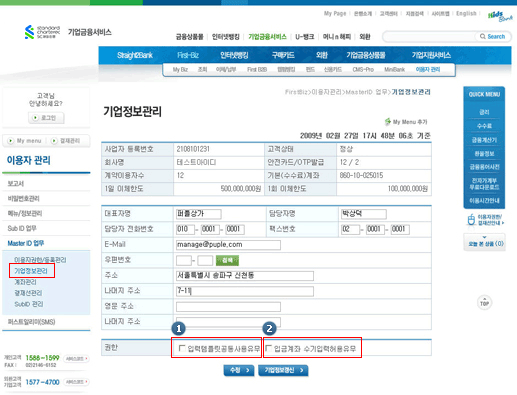Image resolution: width=517 pixels, height=395 pixels.
Task: Select CMS-Pro submenu item
Action: pos(363,69)
